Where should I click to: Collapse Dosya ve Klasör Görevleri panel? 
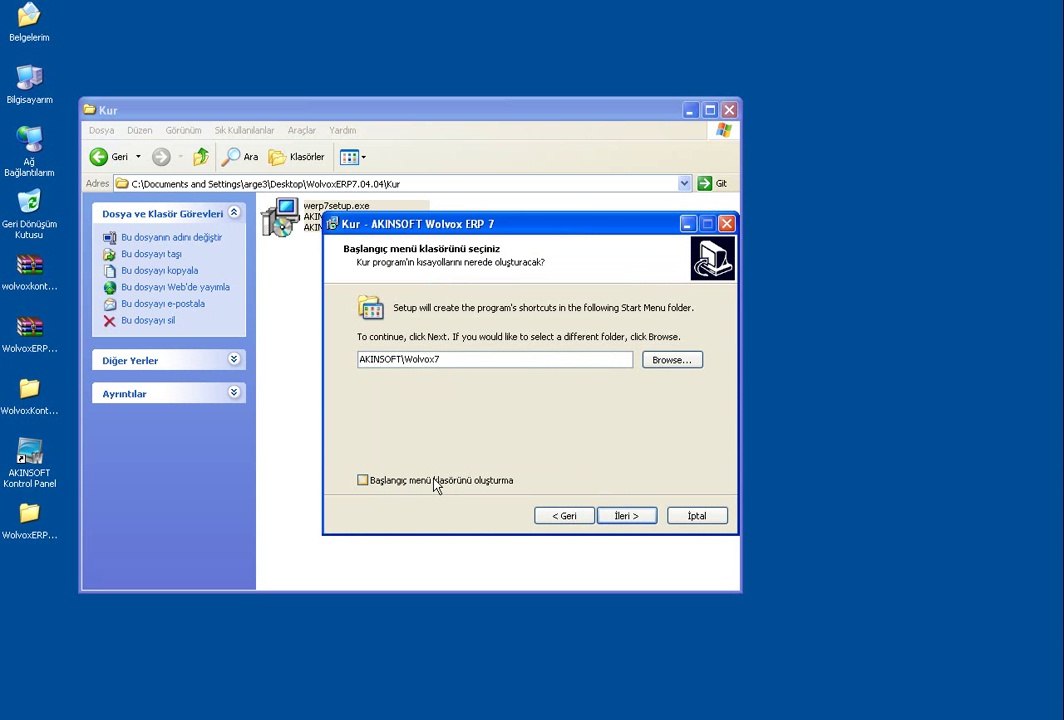coord(234,212)
